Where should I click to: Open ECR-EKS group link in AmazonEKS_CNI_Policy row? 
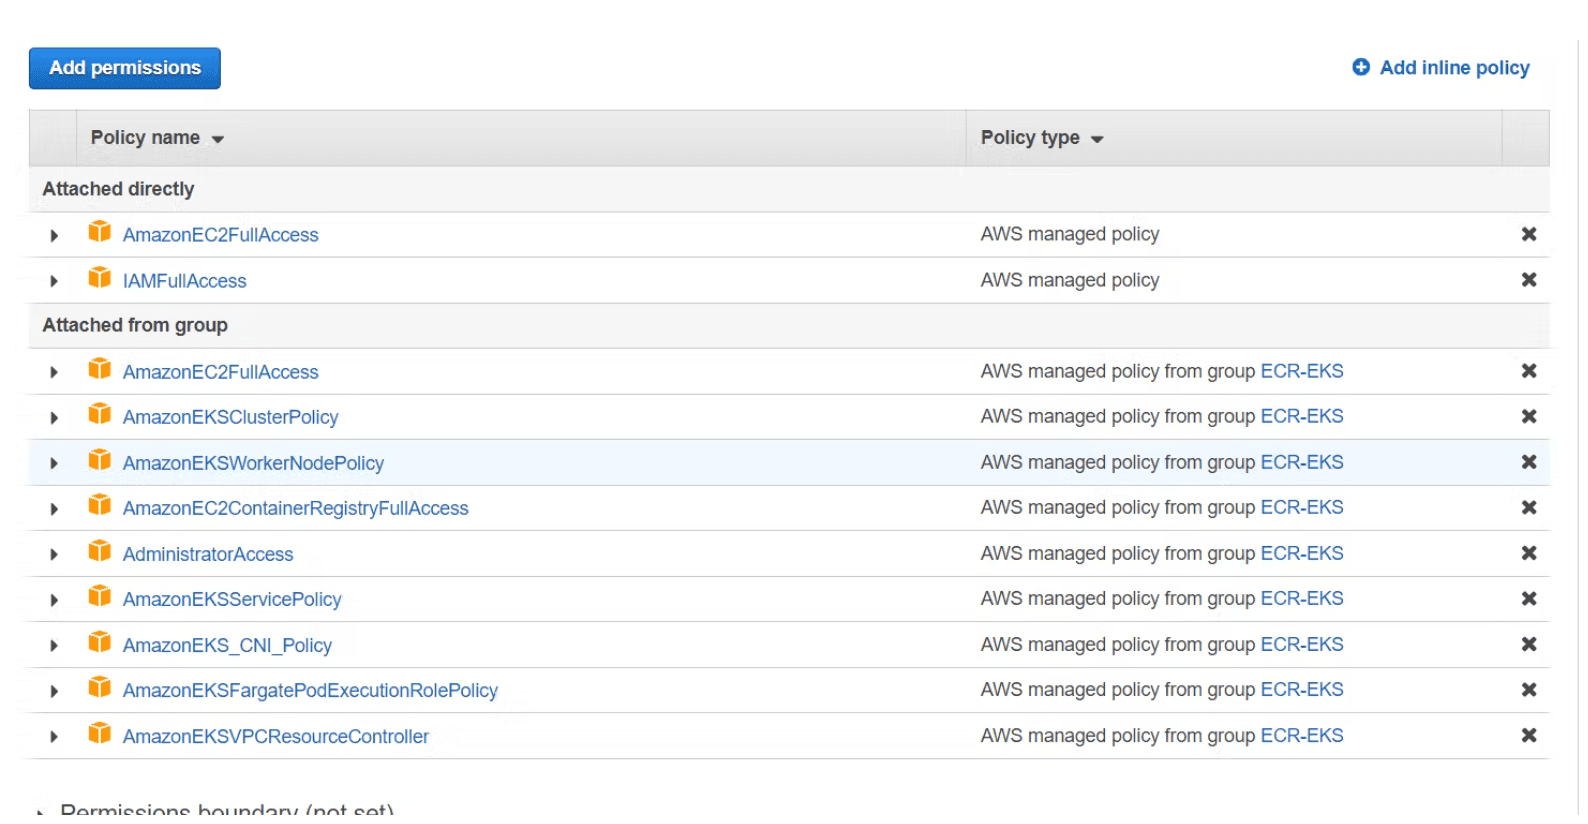coord(1302,644)
